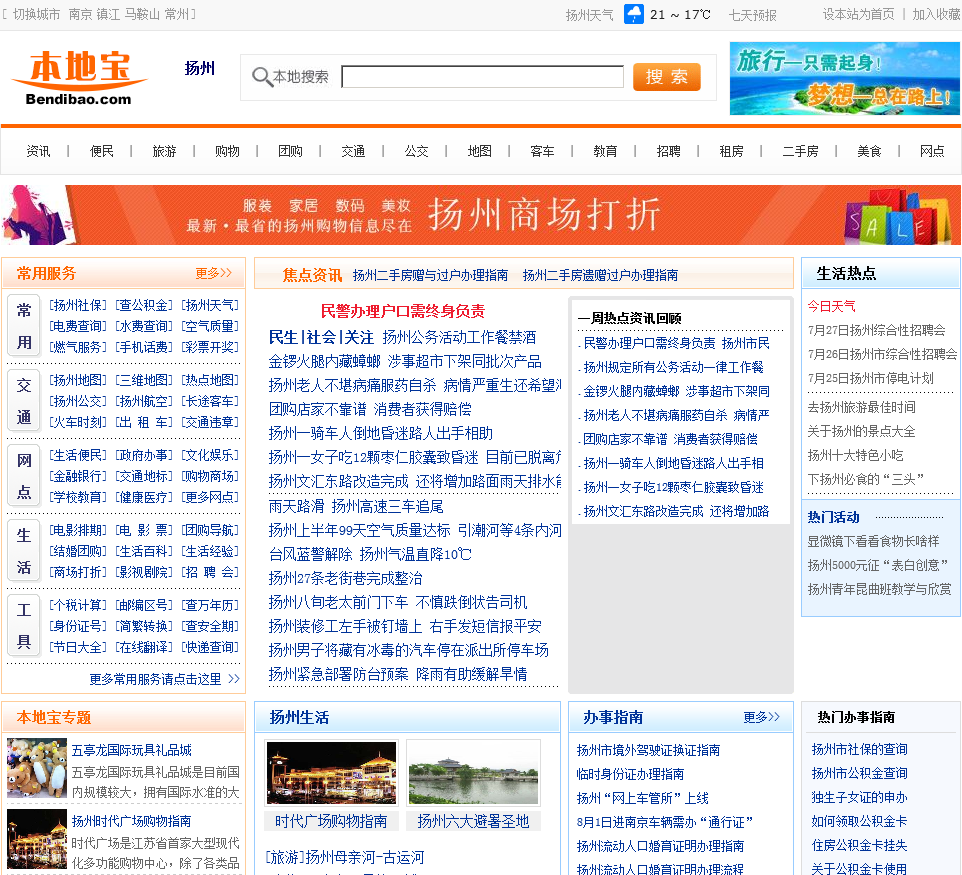Open the 五亭龙国际玩具礼品城 toy thumbnail
The height and width of the screenshot is (875, 962).
pos(37,768)
